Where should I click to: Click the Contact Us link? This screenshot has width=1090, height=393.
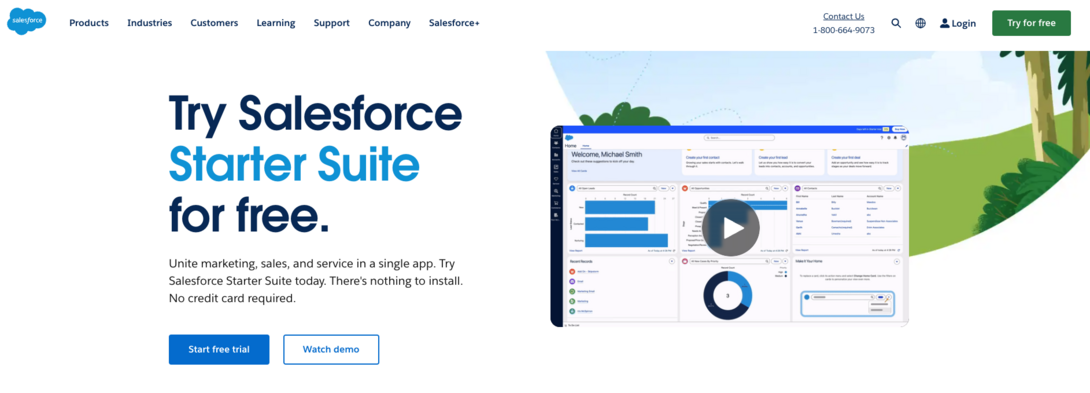[843, 16]
